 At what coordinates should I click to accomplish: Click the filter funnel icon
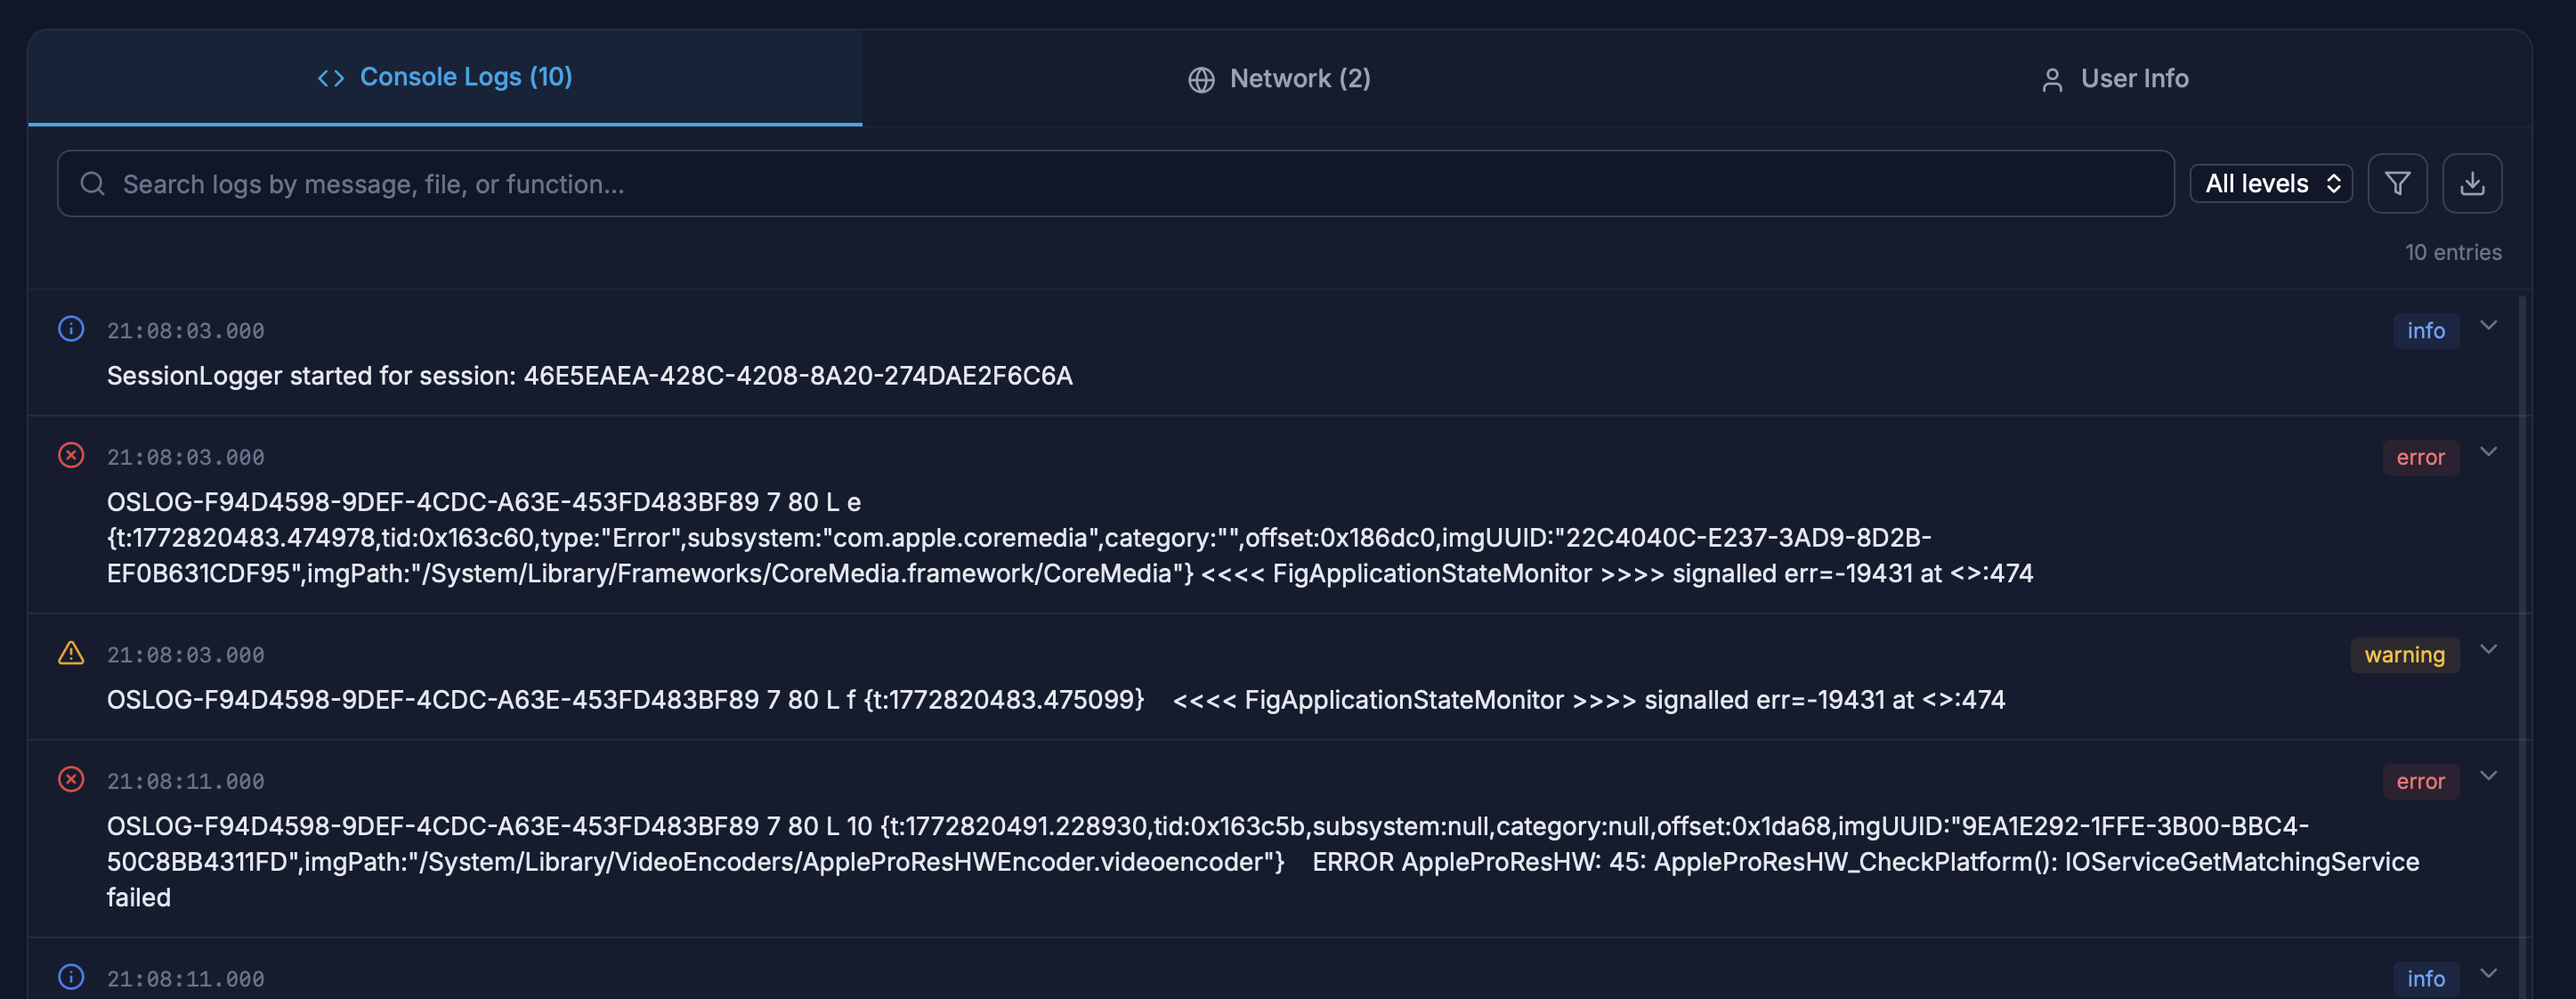point(2397,184)
